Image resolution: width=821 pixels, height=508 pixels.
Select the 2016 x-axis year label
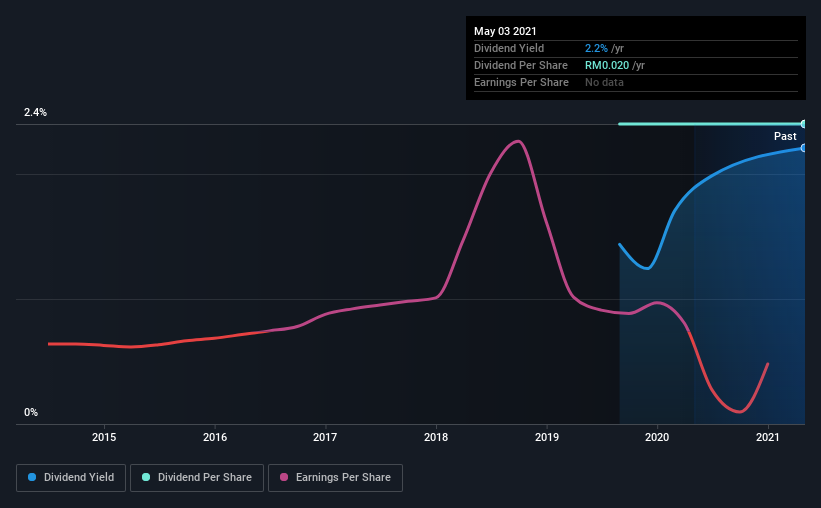(x=215, y=437)
